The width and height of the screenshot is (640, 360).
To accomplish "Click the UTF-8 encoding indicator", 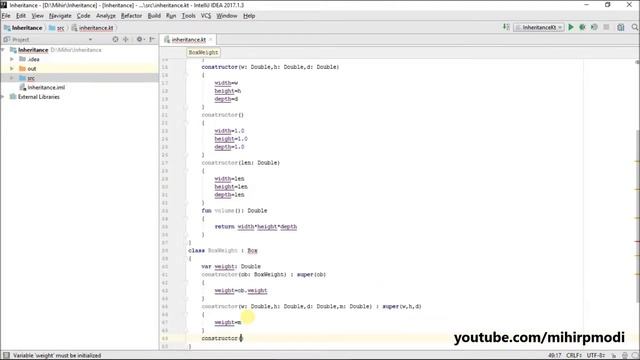I will click(x=596, y=356).
